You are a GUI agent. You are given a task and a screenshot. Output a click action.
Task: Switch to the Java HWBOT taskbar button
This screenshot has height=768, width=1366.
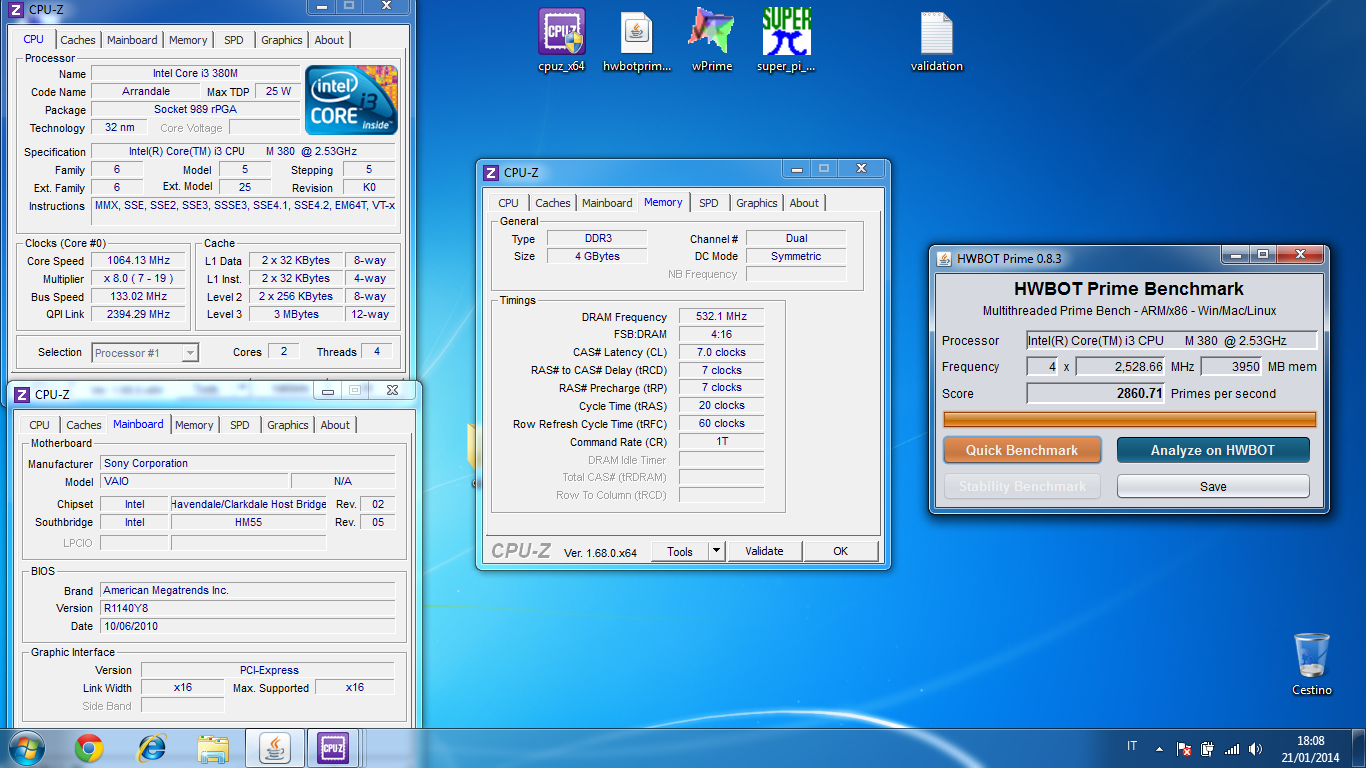pos(275,748)
